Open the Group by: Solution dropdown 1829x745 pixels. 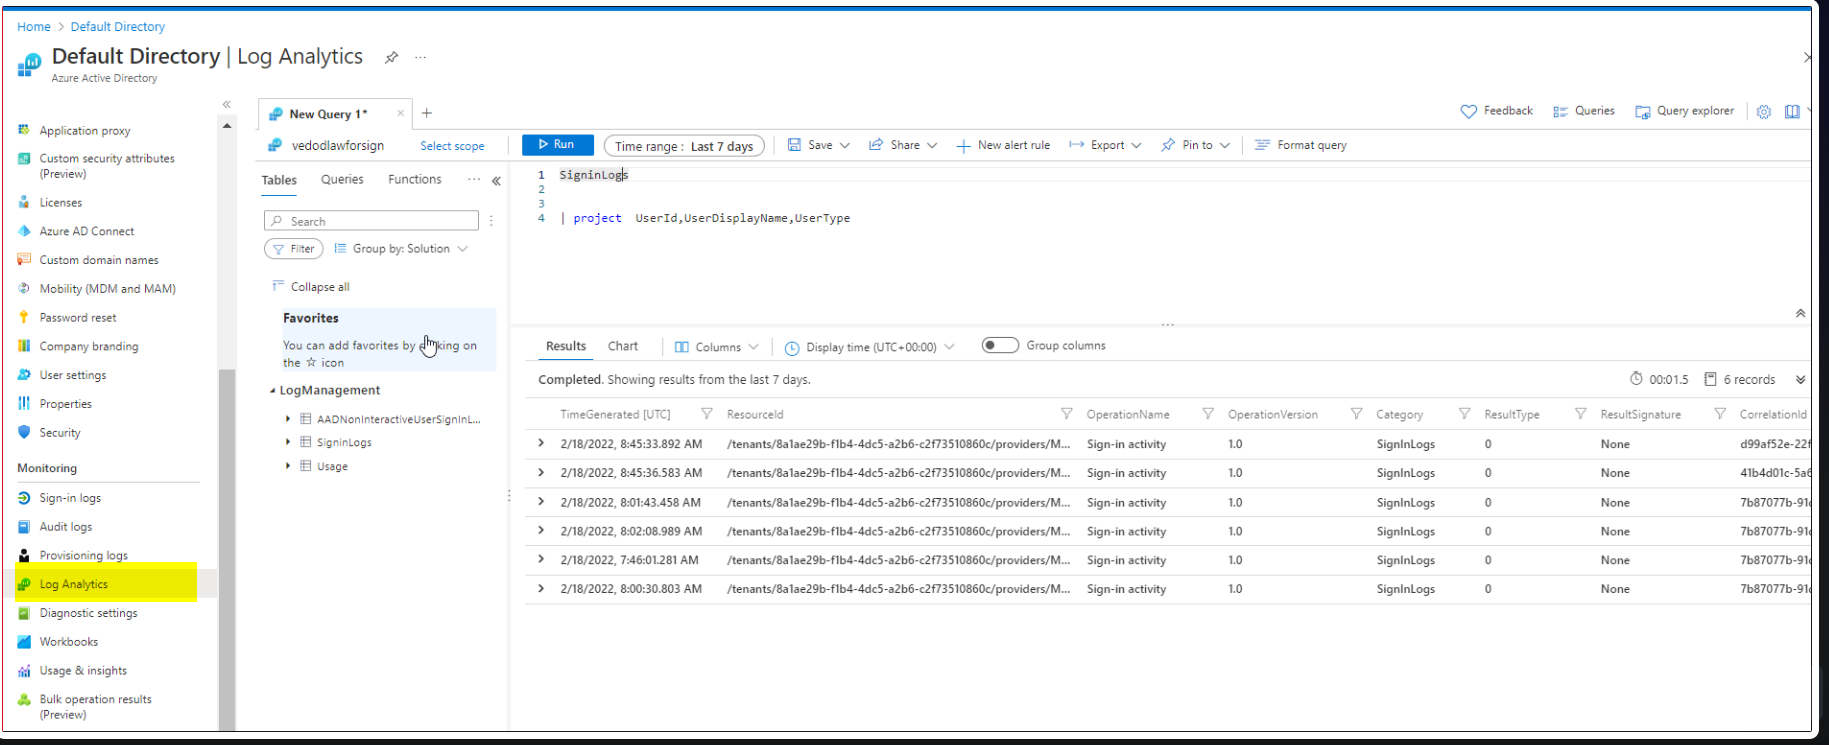pyautogui.click(x=401, y=249)
